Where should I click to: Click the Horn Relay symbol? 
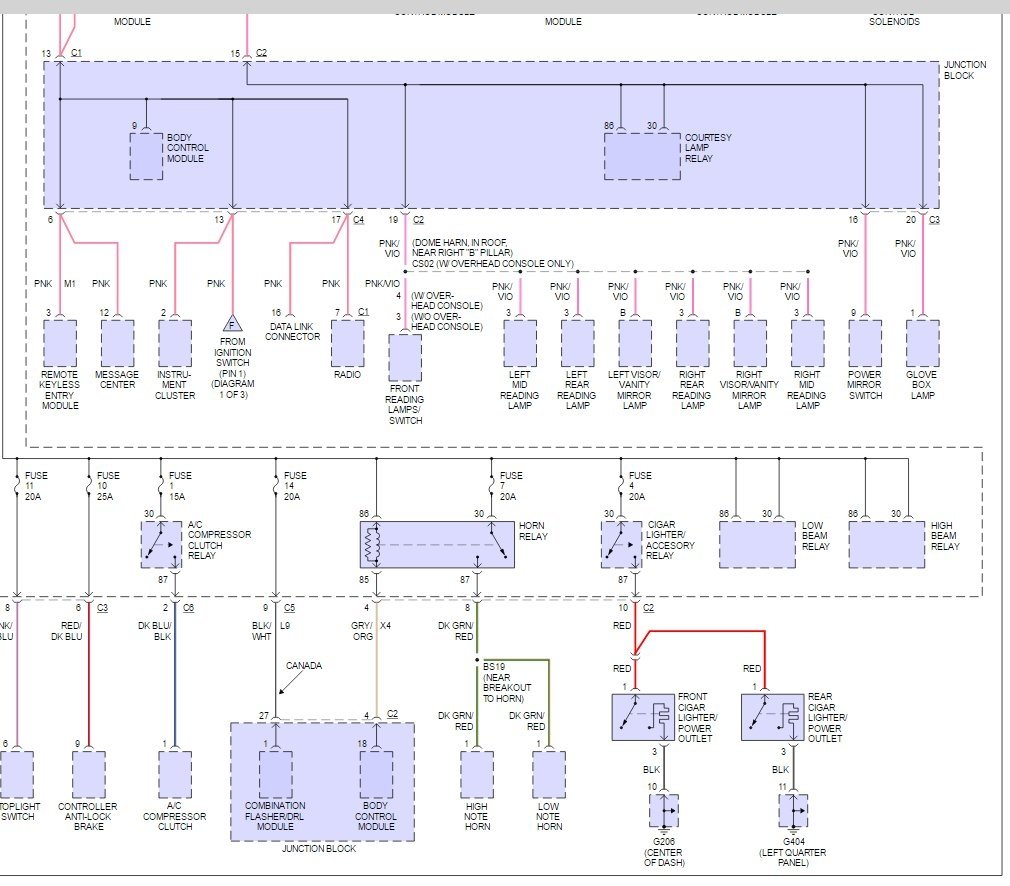(437, 544)
